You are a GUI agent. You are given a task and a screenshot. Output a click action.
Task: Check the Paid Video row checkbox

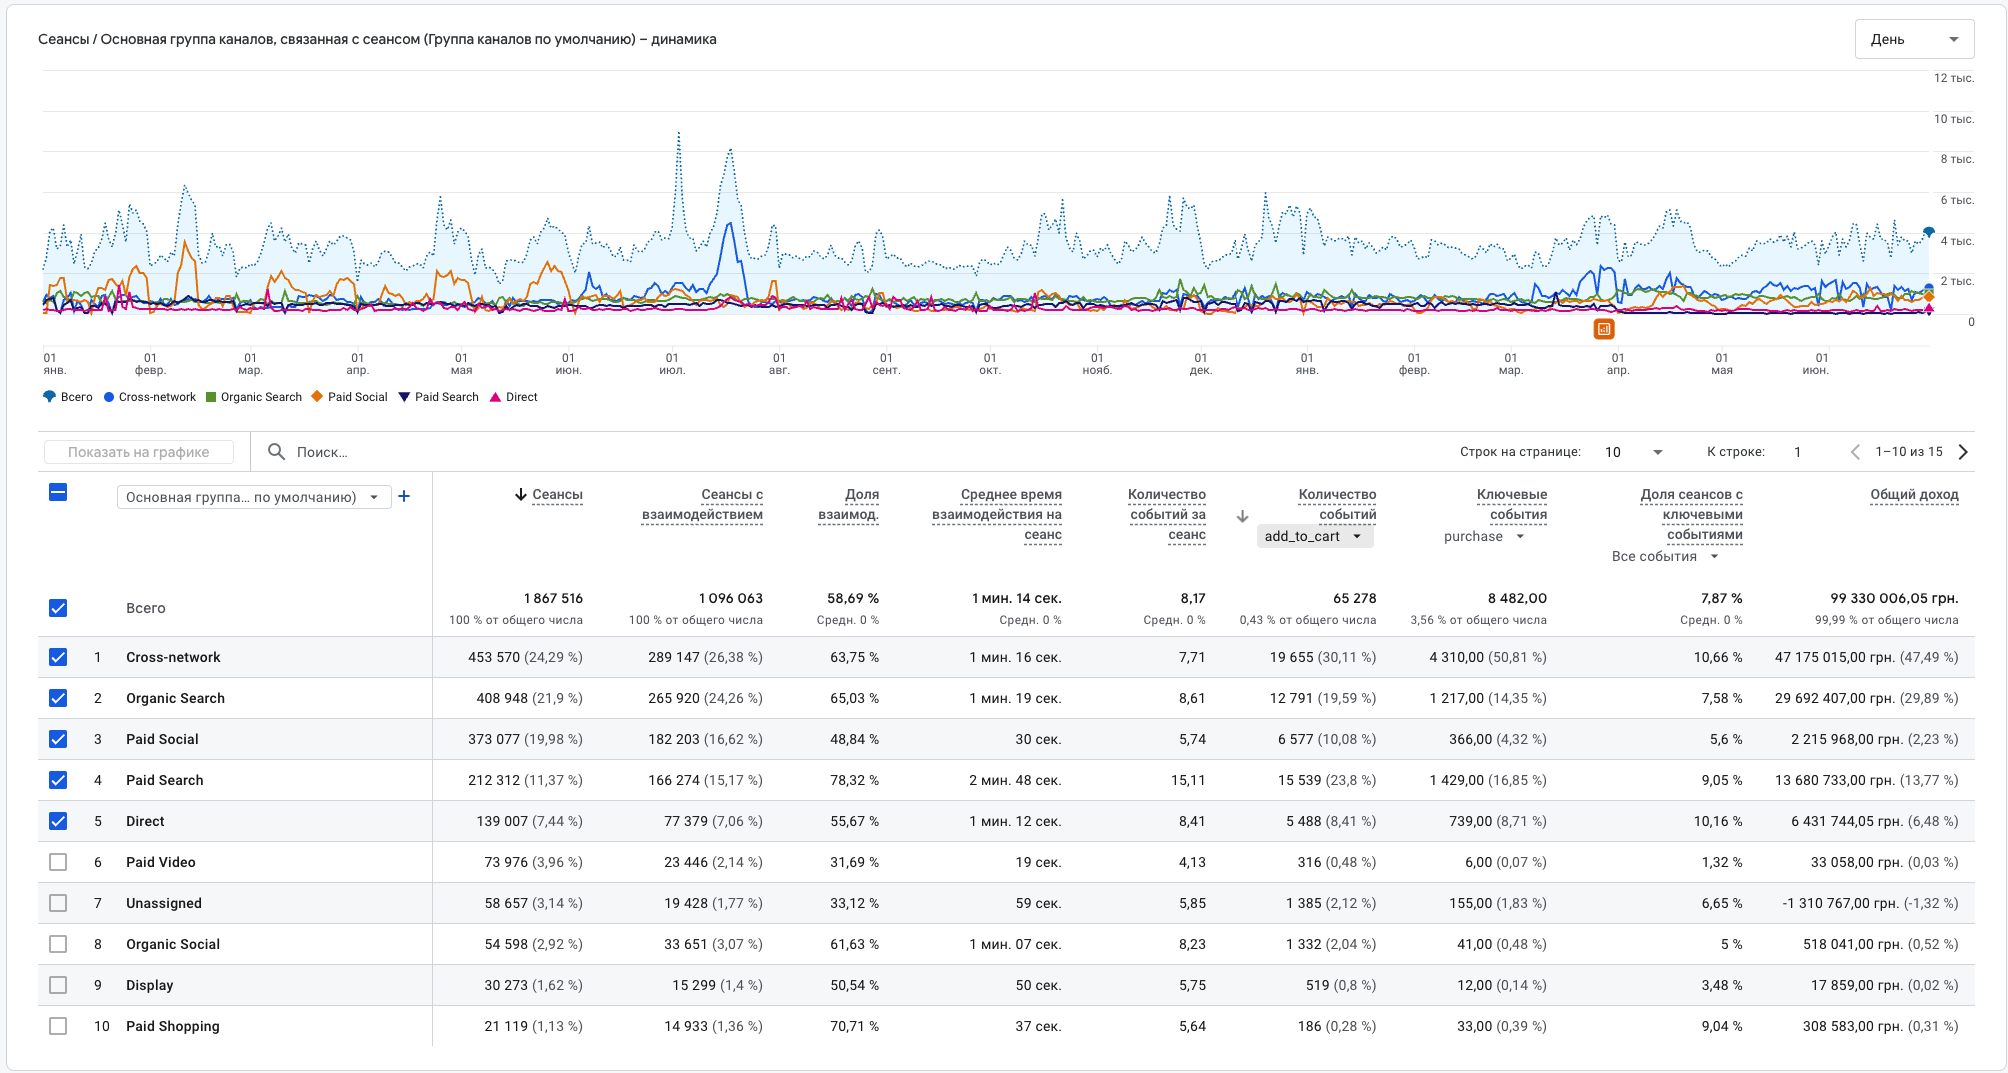point(58,862)
